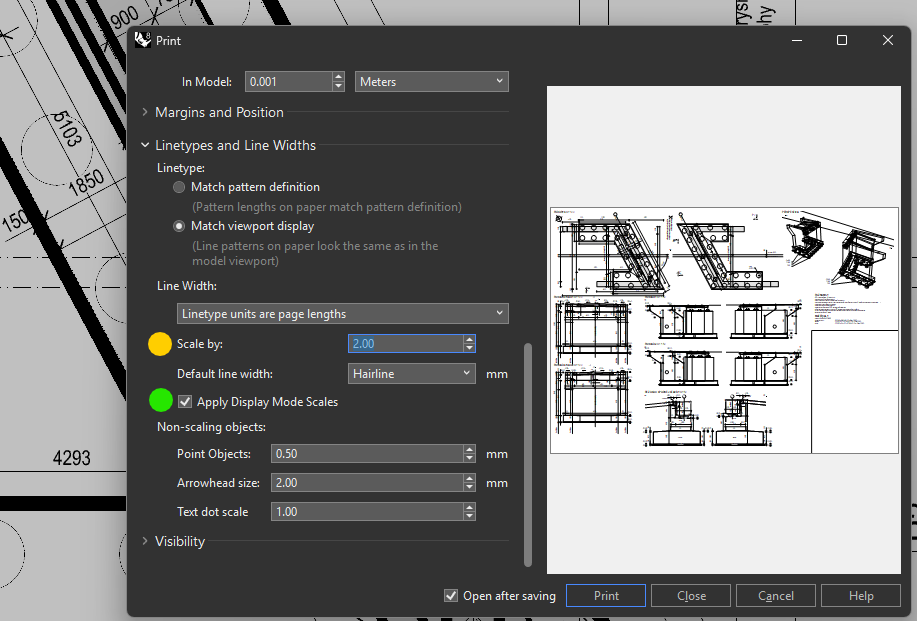
Task: Uncheck Apply Display Mode Scales checkbox
Action: click(185, 402)
